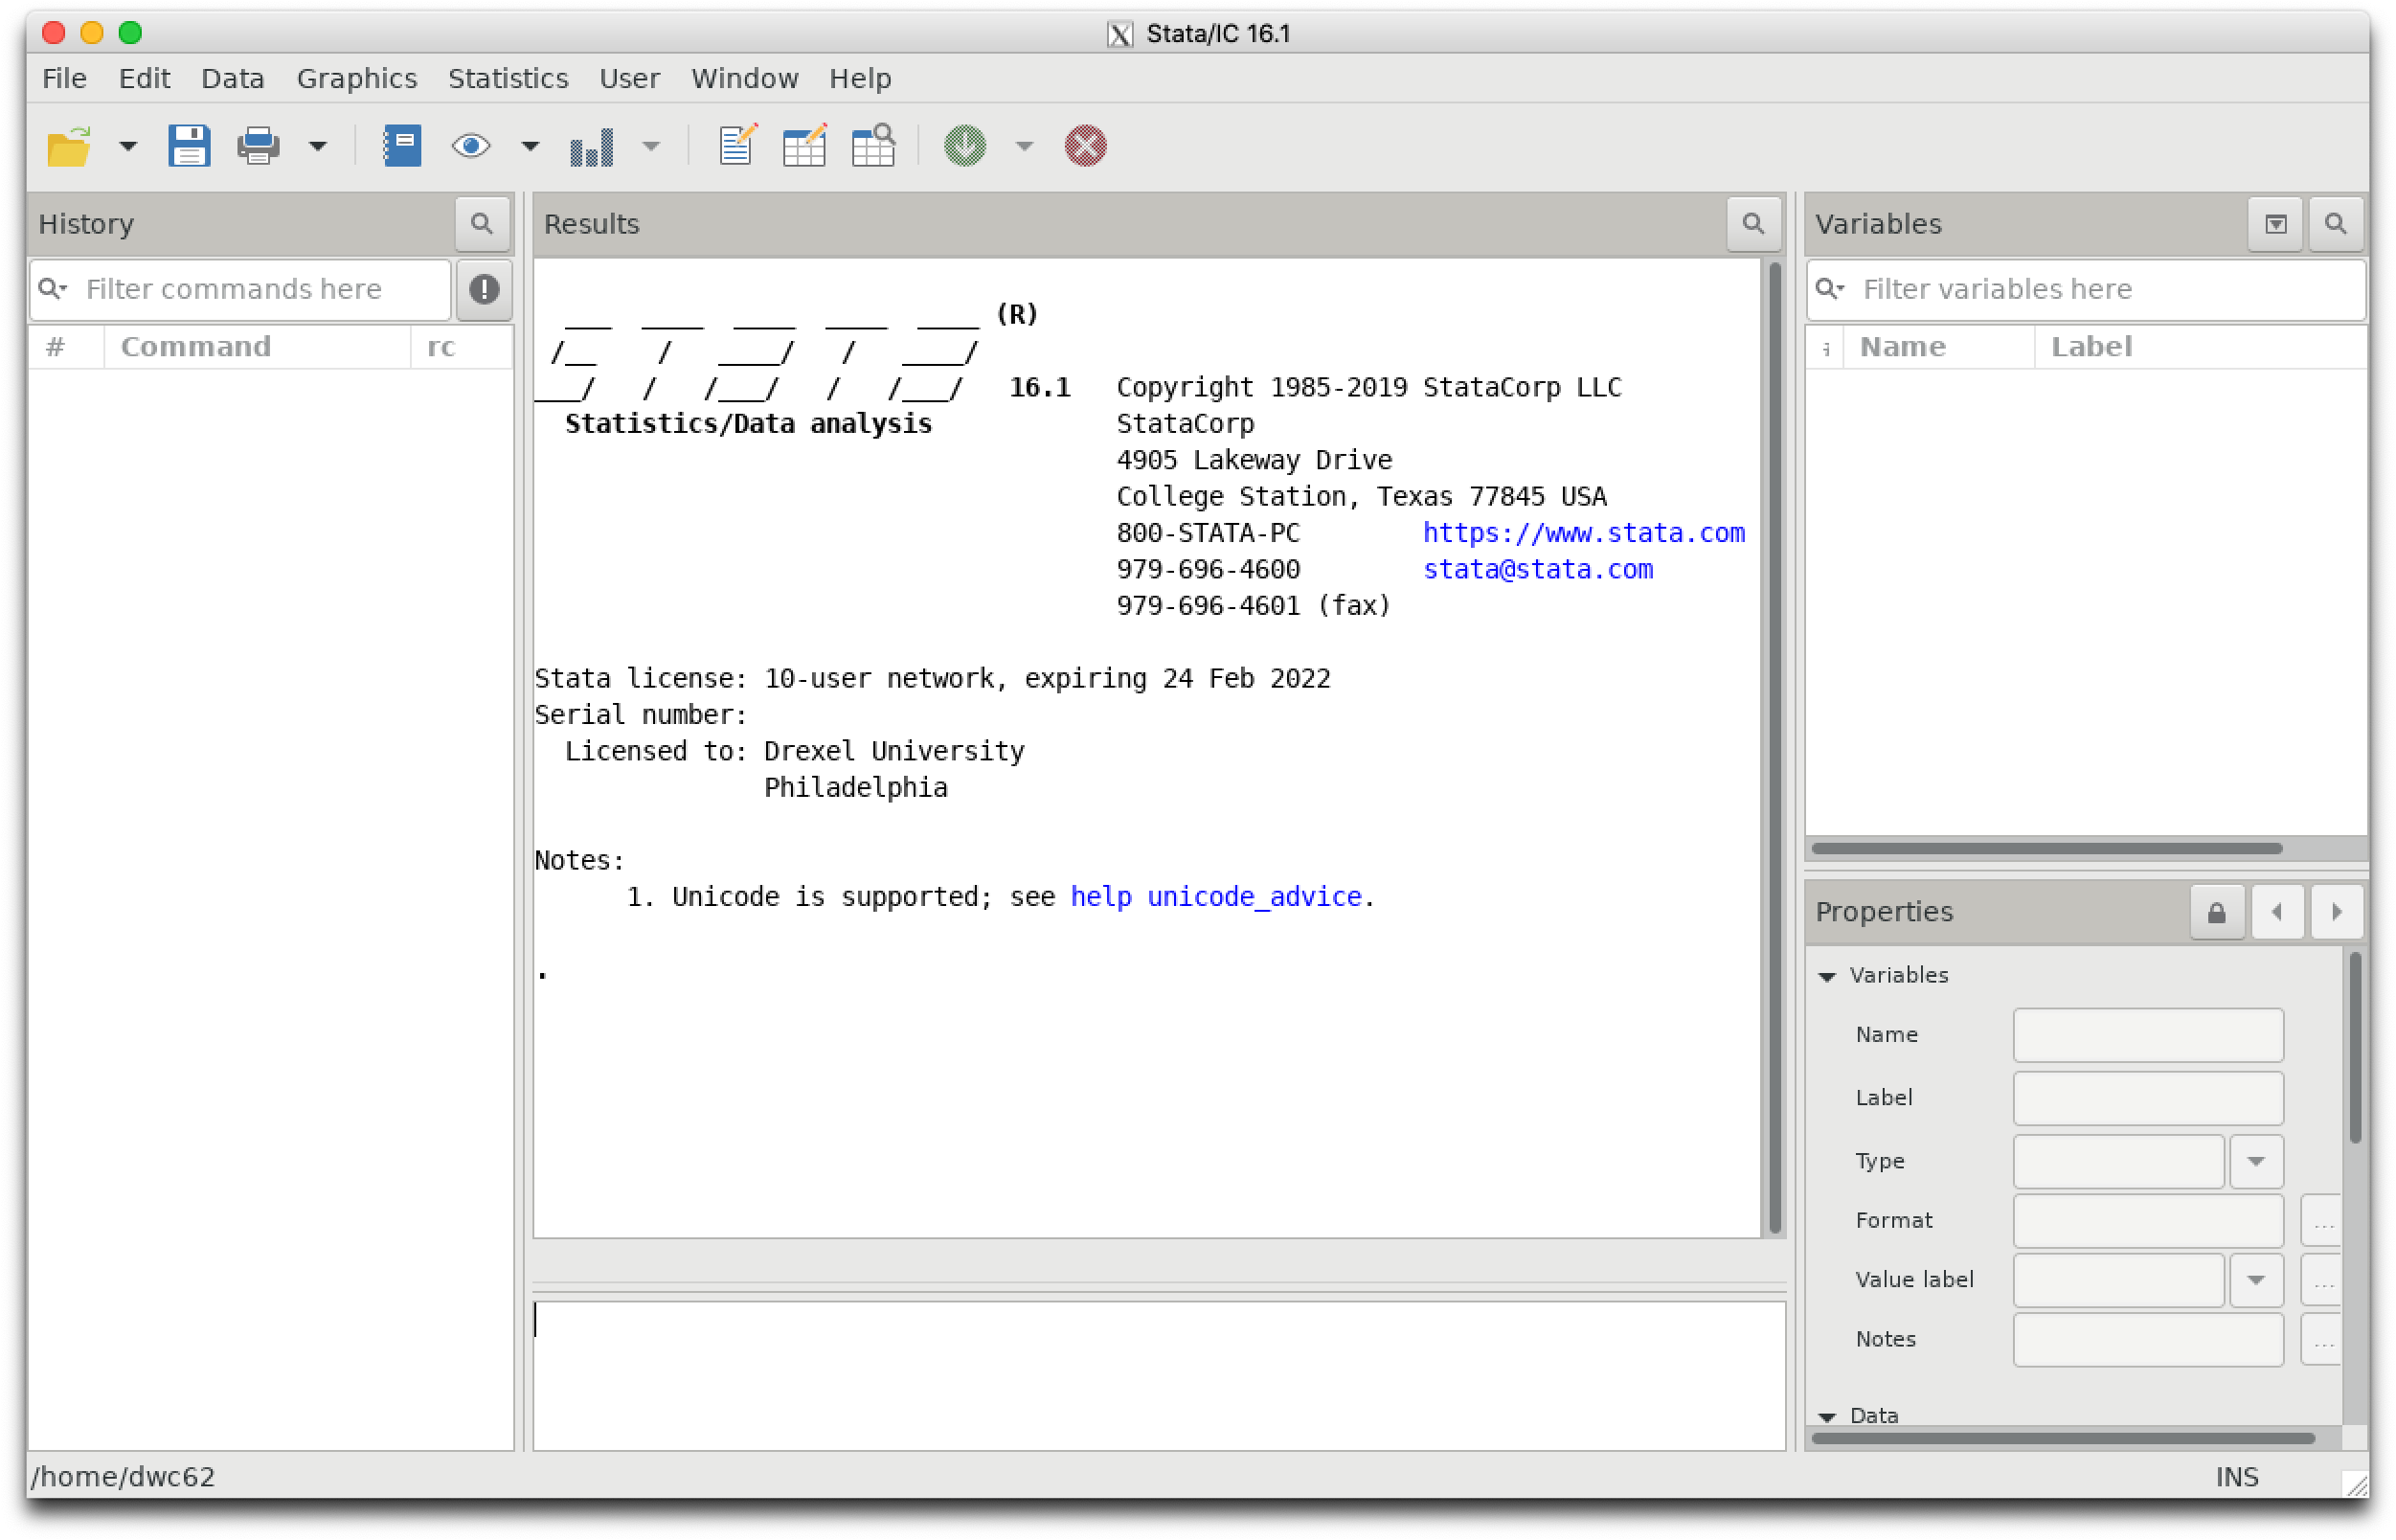The width and height of the screenshot is (2396, 1540).
Task: Toggle the Properties lock icon
Action: [2216, 912]
